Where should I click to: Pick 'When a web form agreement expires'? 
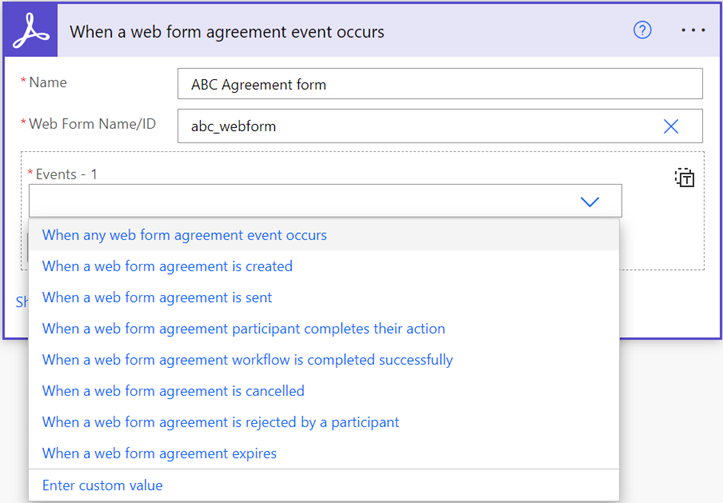coord(159,453)
